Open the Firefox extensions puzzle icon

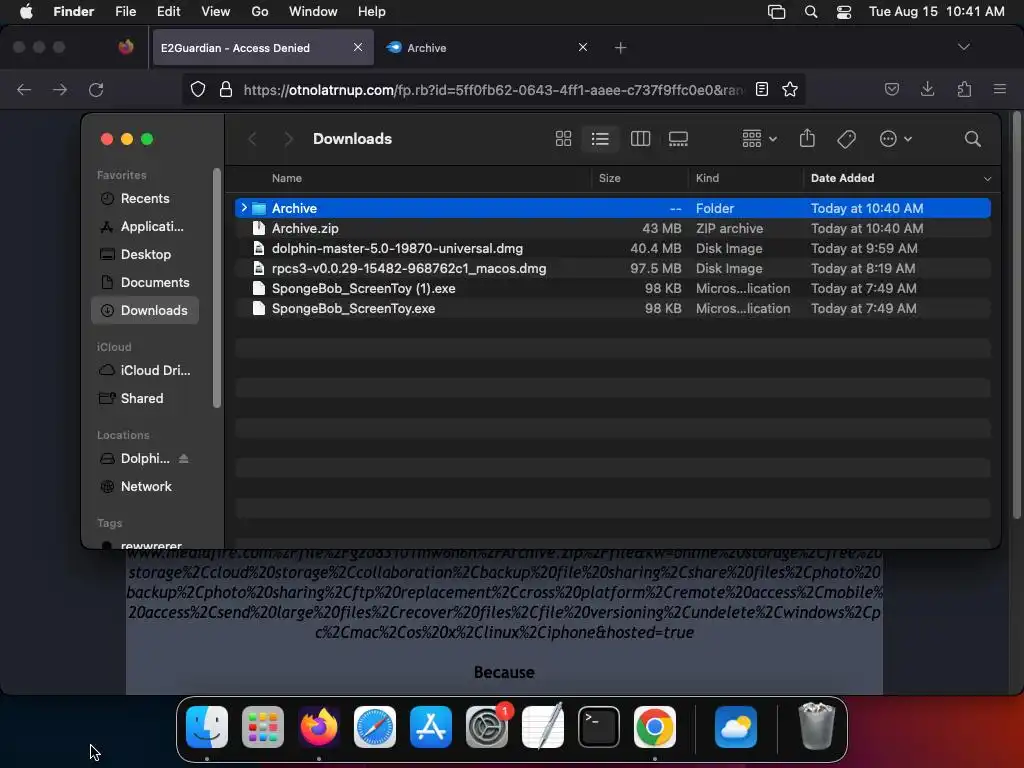(x=964, y=89)
